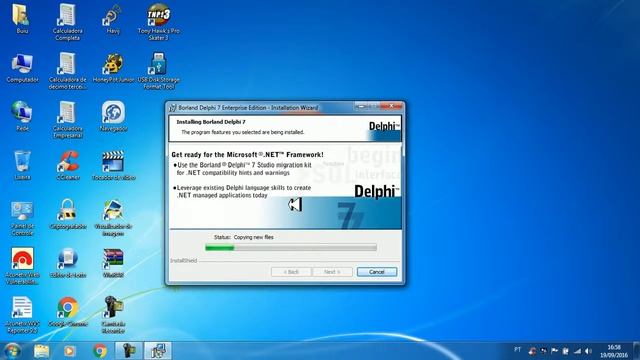Image resolution: width=640 pixels, height=360 pixels.
Task: Switch to Camtasia Recorder taskbar button
Action: coord(129,351)
